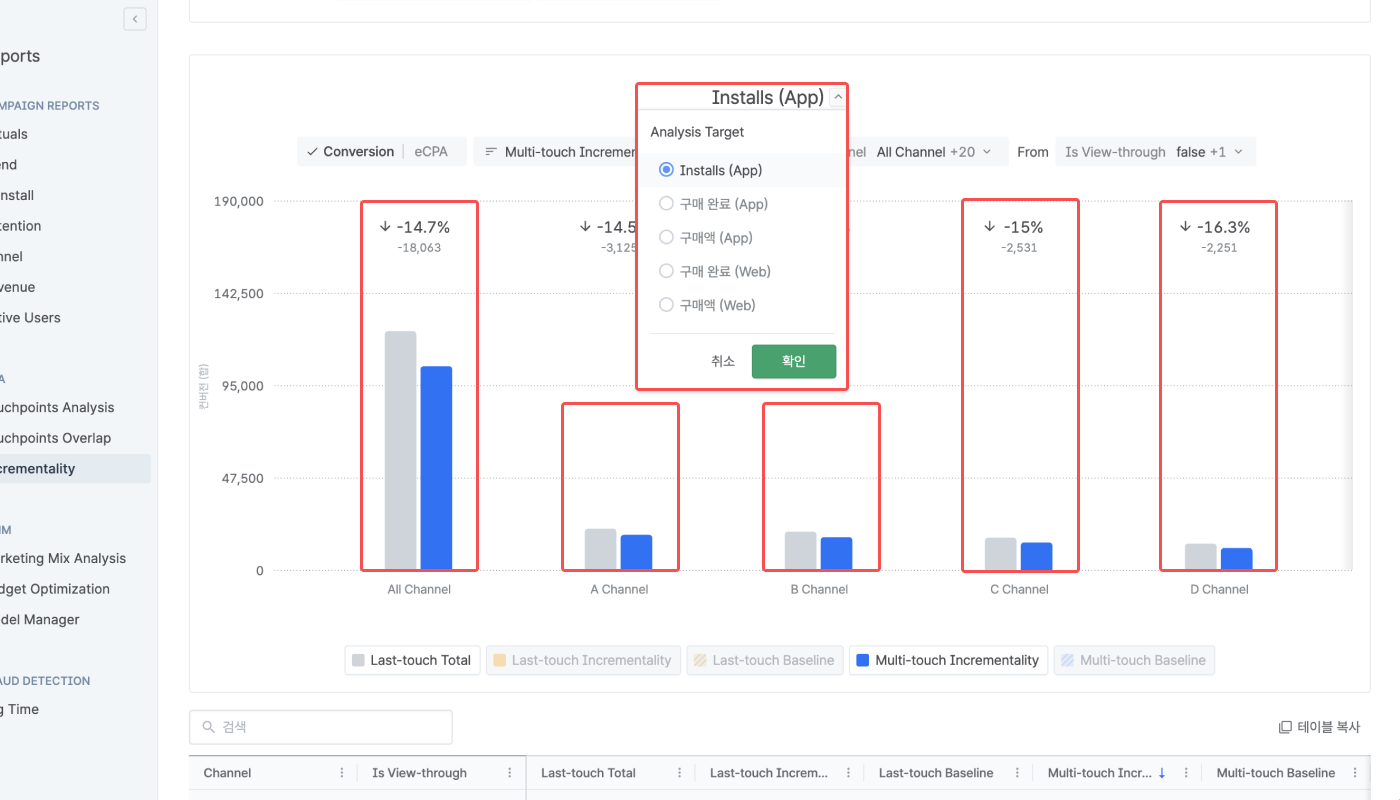
Task: Open Touchpoints Analysis in the sidebar
Action: pyautogui.click(x=57, y=408)
